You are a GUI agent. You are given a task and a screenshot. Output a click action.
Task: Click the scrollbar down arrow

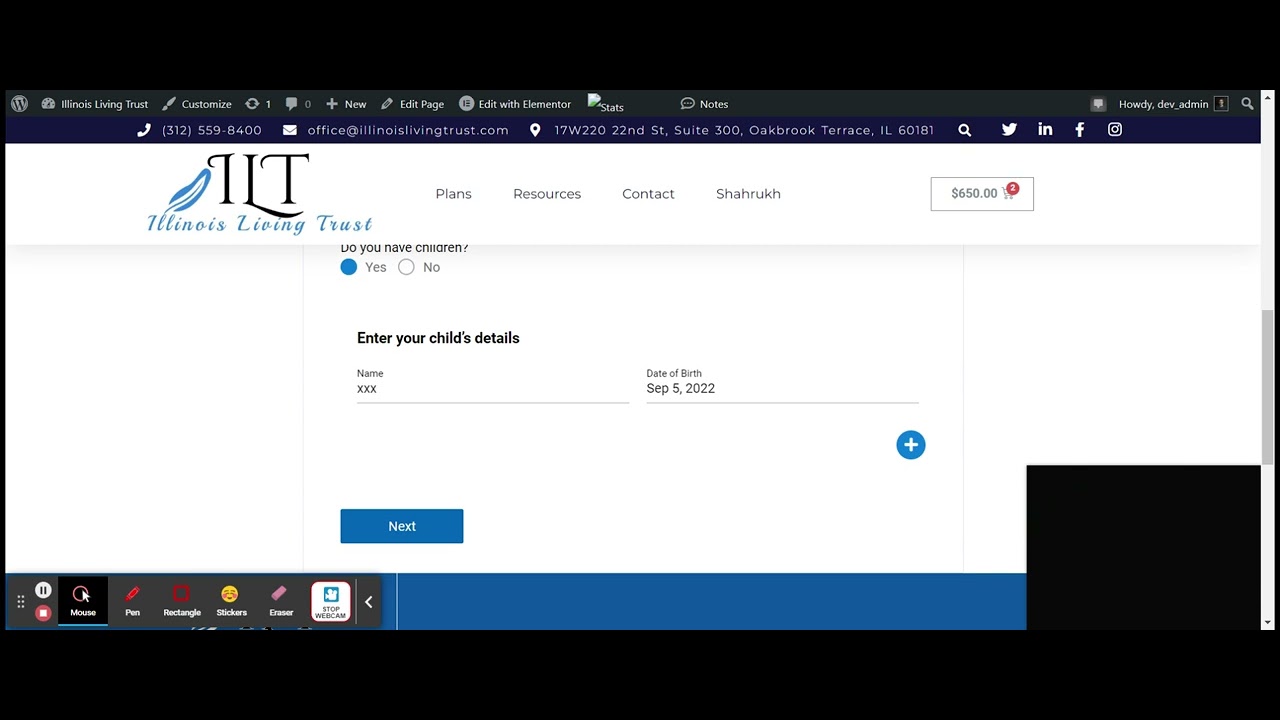[x=1268, y=622]
